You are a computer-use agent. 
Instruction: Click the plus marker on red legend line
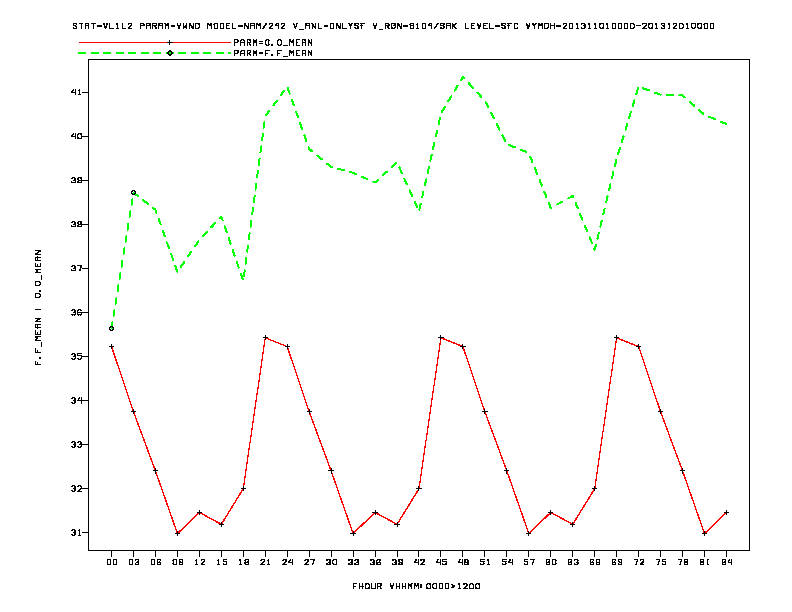170,42
